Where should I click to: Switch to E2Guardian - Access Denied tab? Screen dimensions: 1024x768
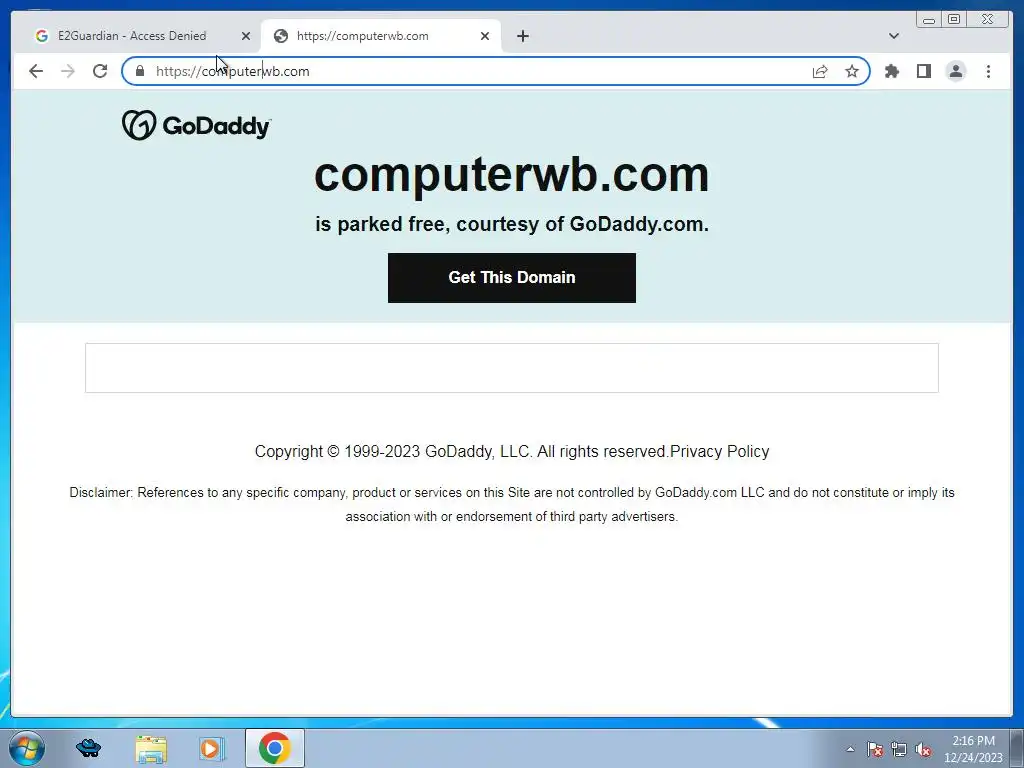click(x=131, y=36)
